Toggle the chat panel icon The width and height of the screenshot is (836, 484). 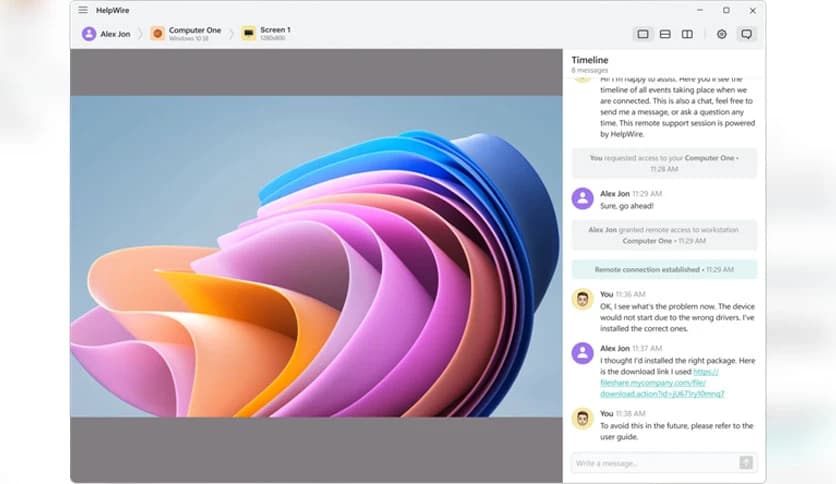coord(746,34)
